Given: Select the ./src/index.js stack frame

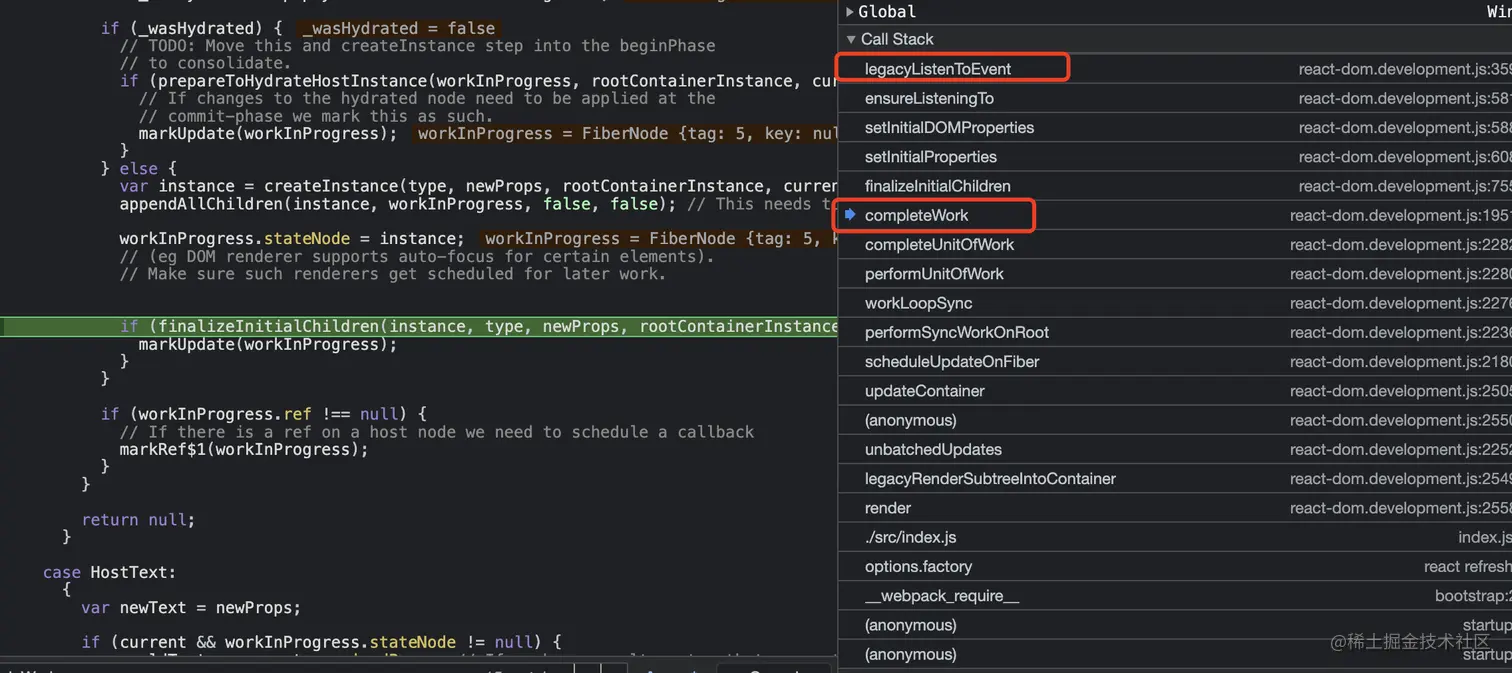Looking at the screenshot, I should [x=1174, y=537].
